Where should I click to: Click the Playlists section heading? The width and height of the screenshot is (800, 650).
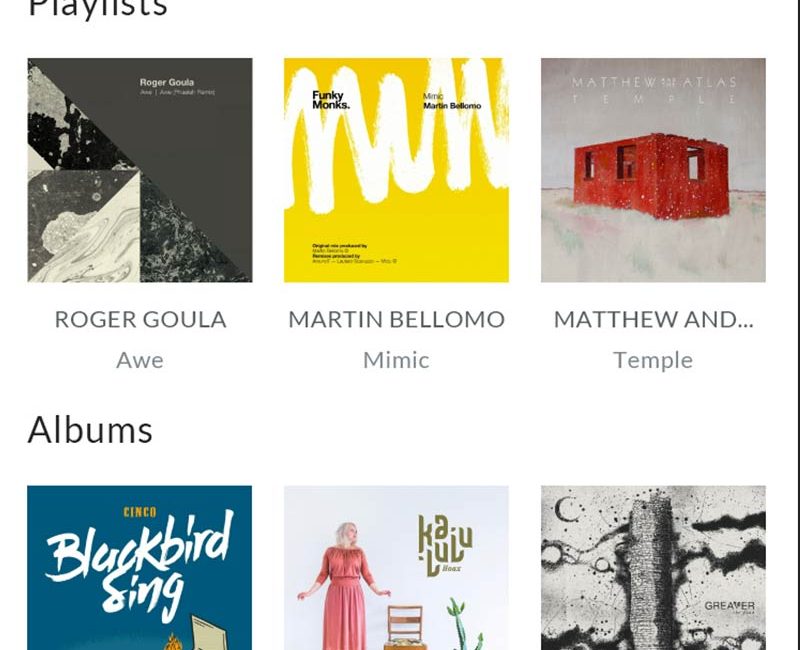pyautogui.click(x=97, y=8)
